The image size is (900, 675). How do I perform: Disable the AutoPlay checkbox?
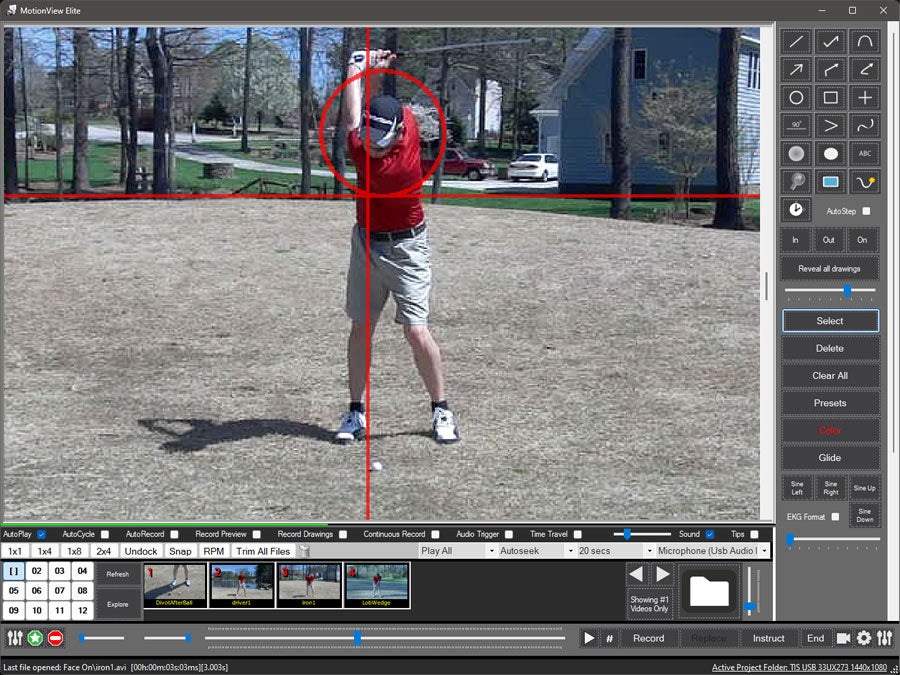[41, 535]
